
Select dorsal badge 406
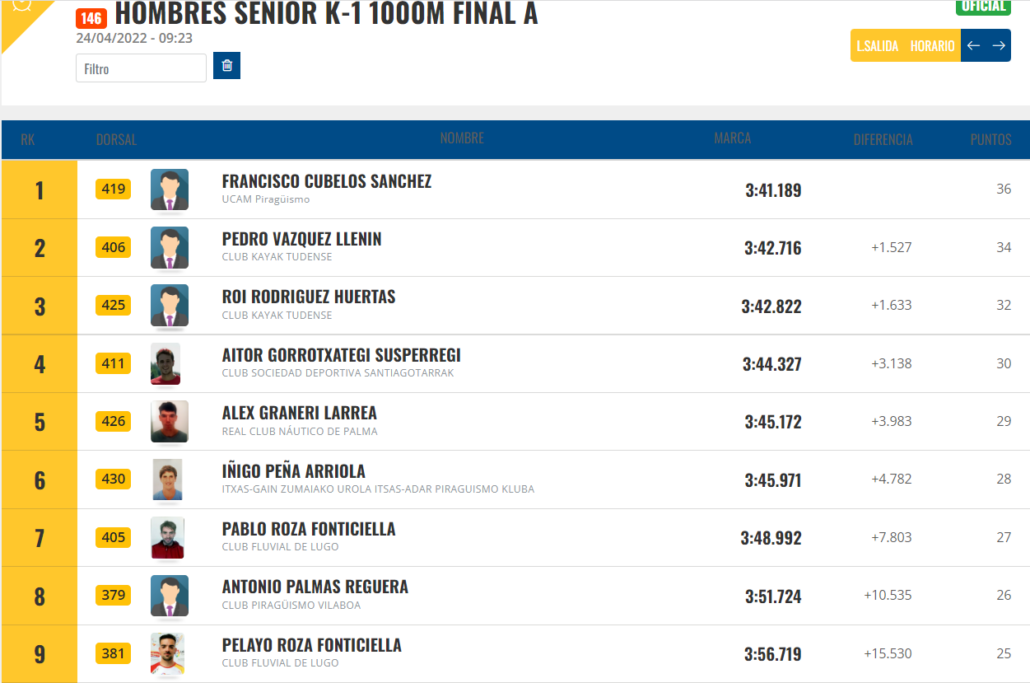[x=113, y=248]
